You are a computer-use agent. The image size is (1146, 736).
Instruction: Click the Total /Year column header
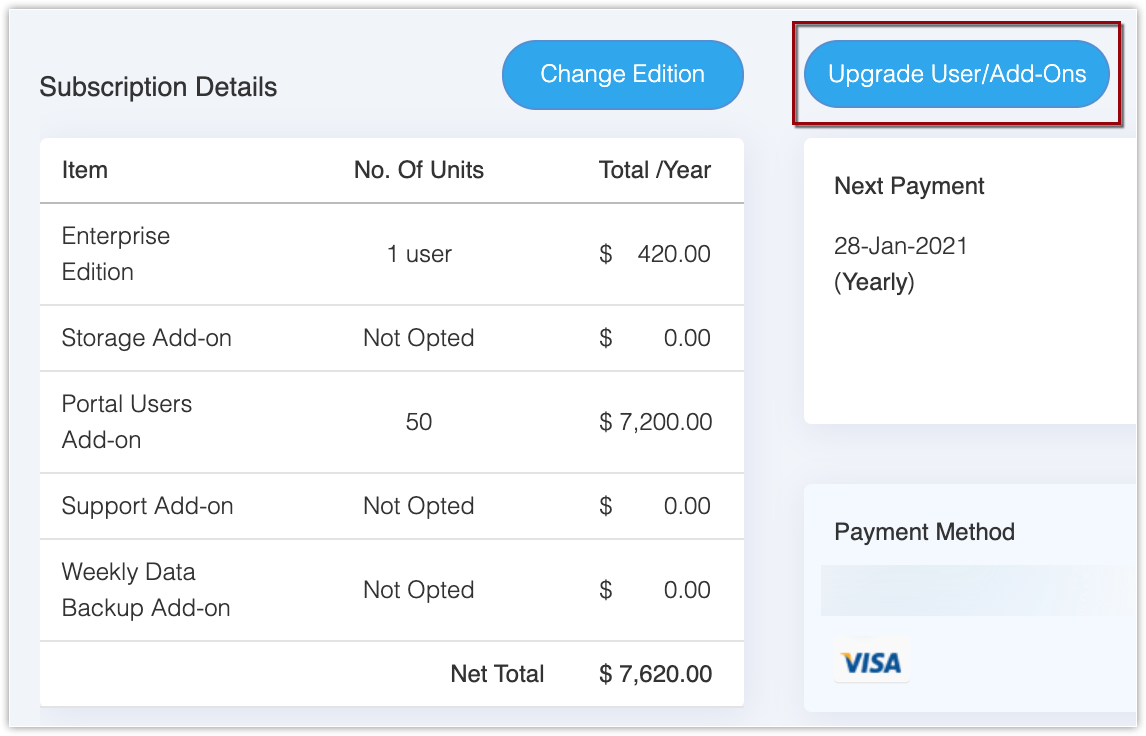pyautogui.click(x=655, y=170)
